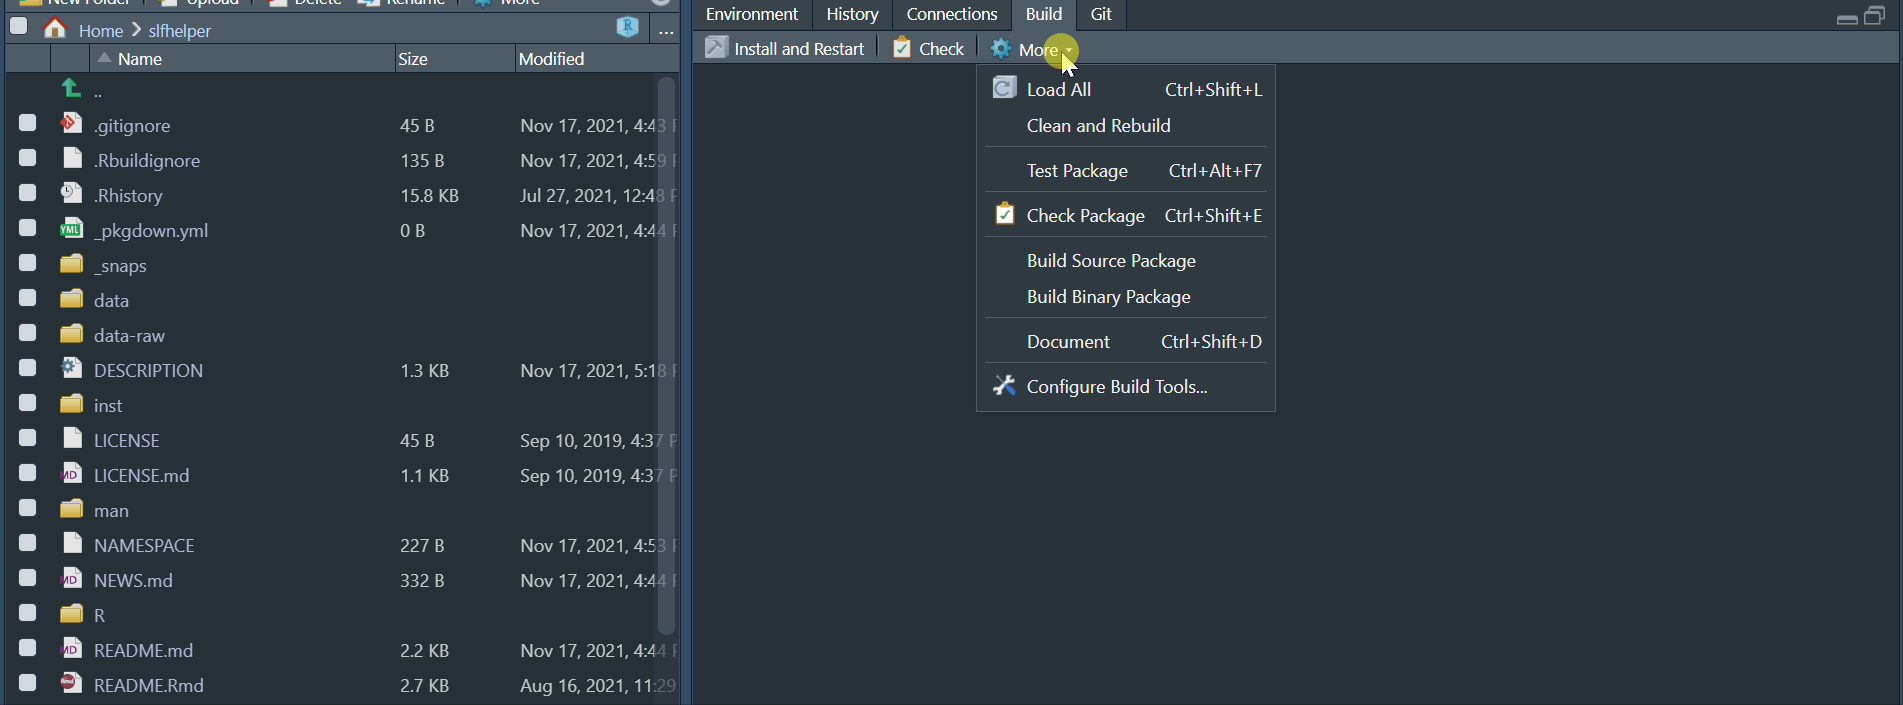Click the Delete file icon
1903x705 pixels.
tap(276, 3)
